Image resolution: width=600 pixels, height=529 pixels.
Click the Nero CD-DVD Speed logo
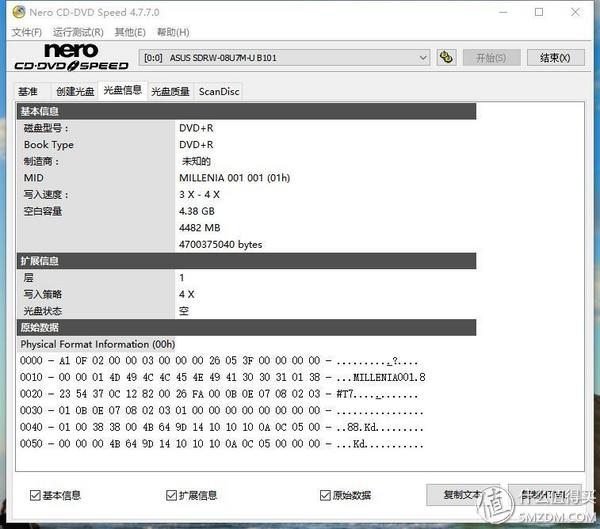click(x=72, y=57)
